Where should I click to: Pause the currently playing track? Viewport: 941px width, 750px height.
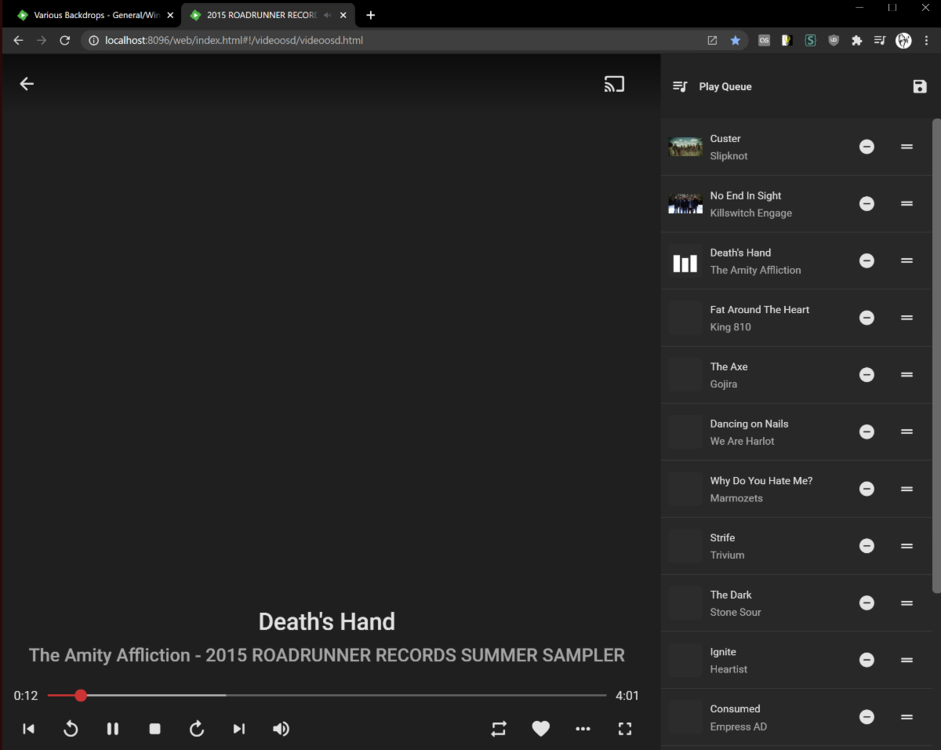(x=113, y=728)
